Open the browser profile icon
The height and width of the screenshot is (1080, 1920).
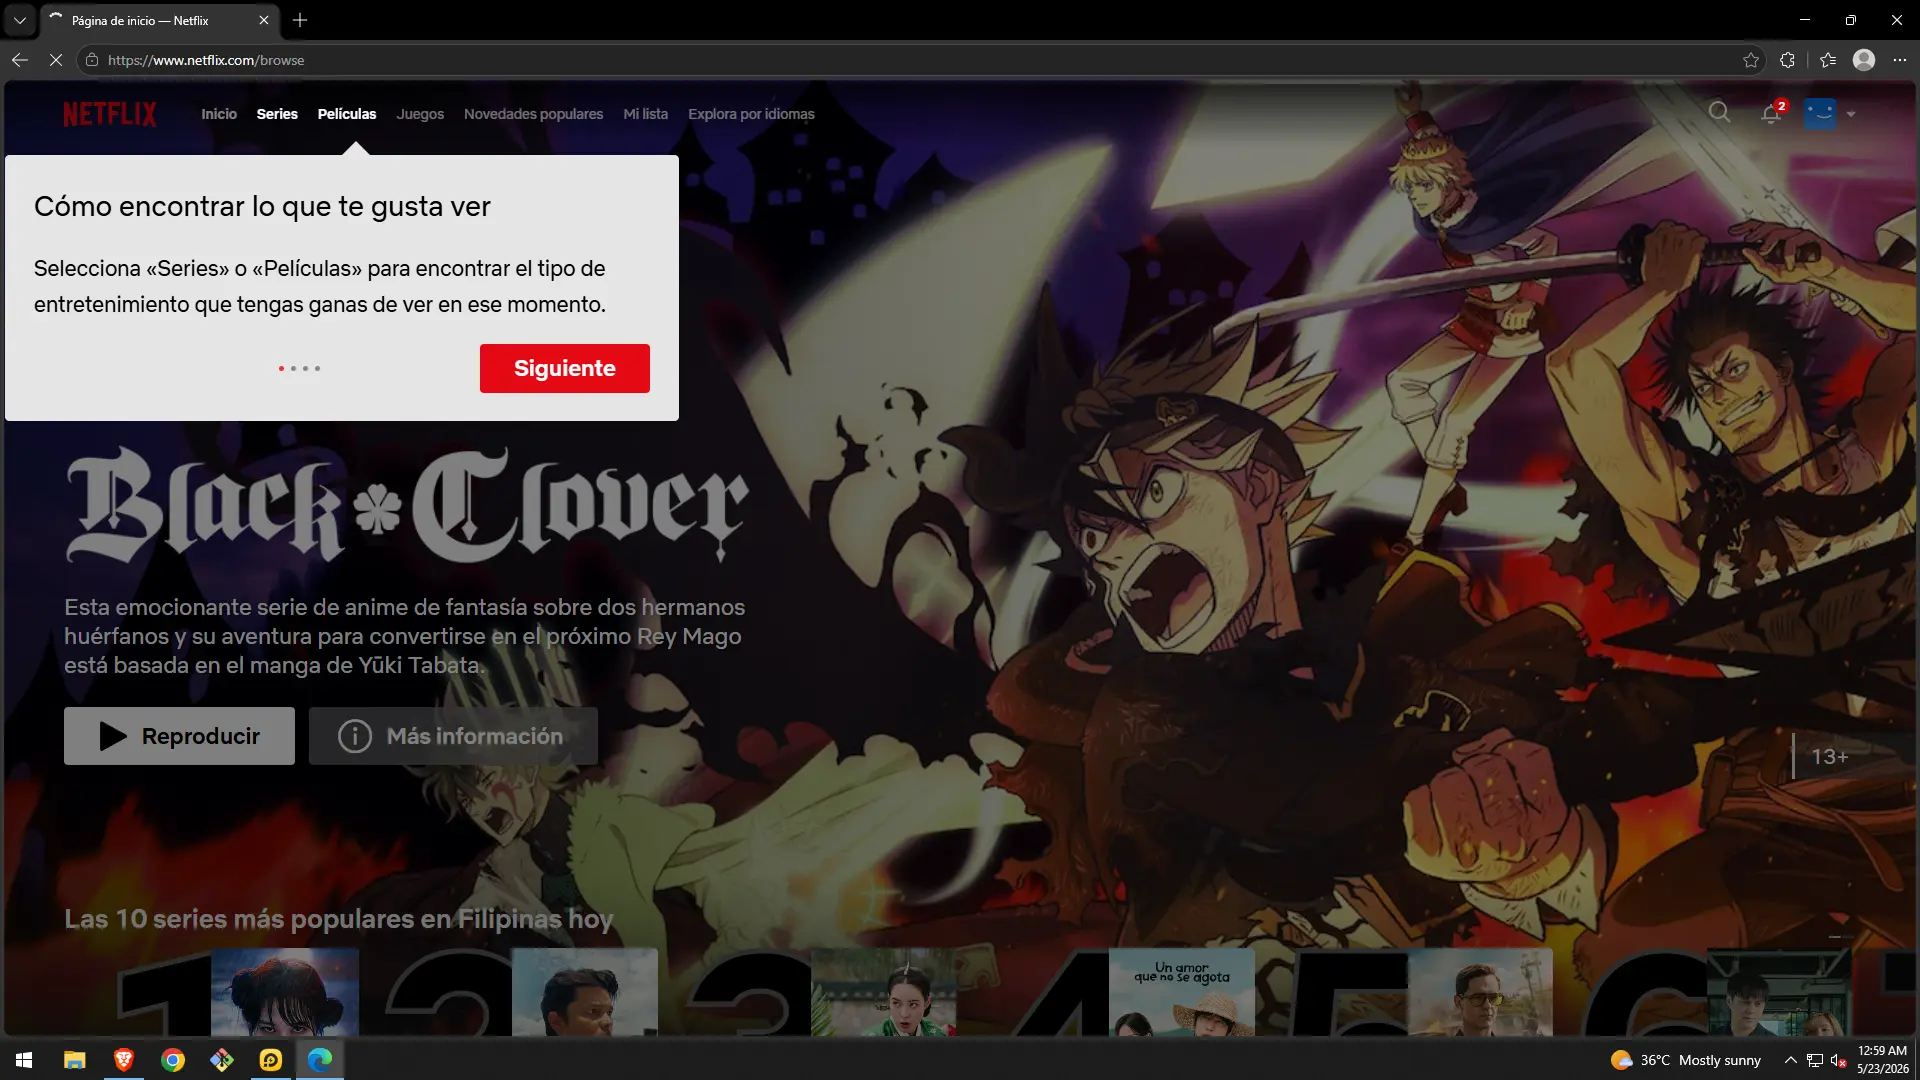click(x=1864, y=60)
